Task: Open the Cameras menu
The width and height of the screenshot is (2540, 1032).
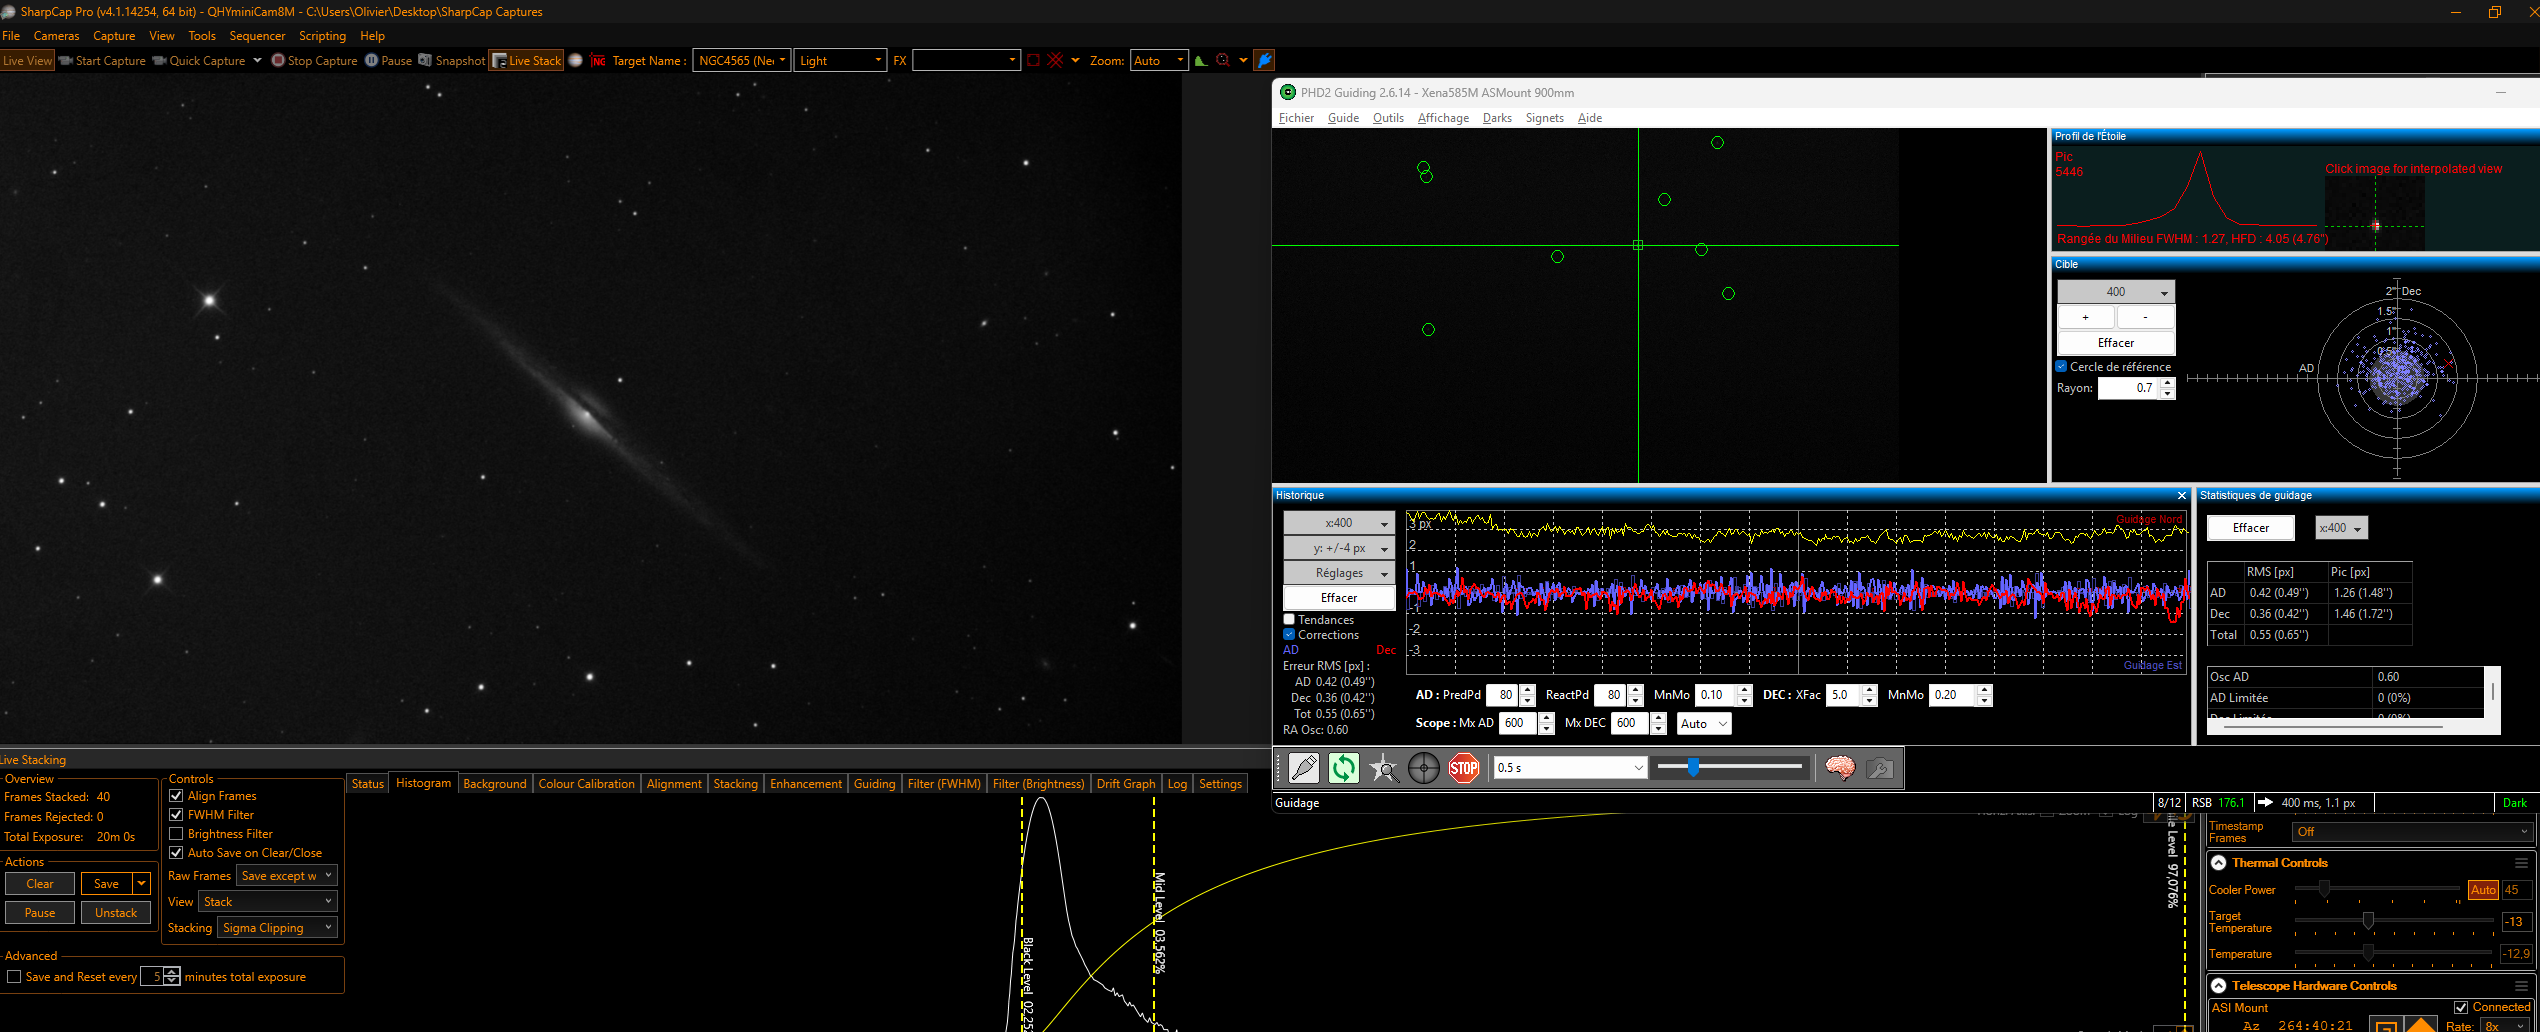Action: coord(56,36)
